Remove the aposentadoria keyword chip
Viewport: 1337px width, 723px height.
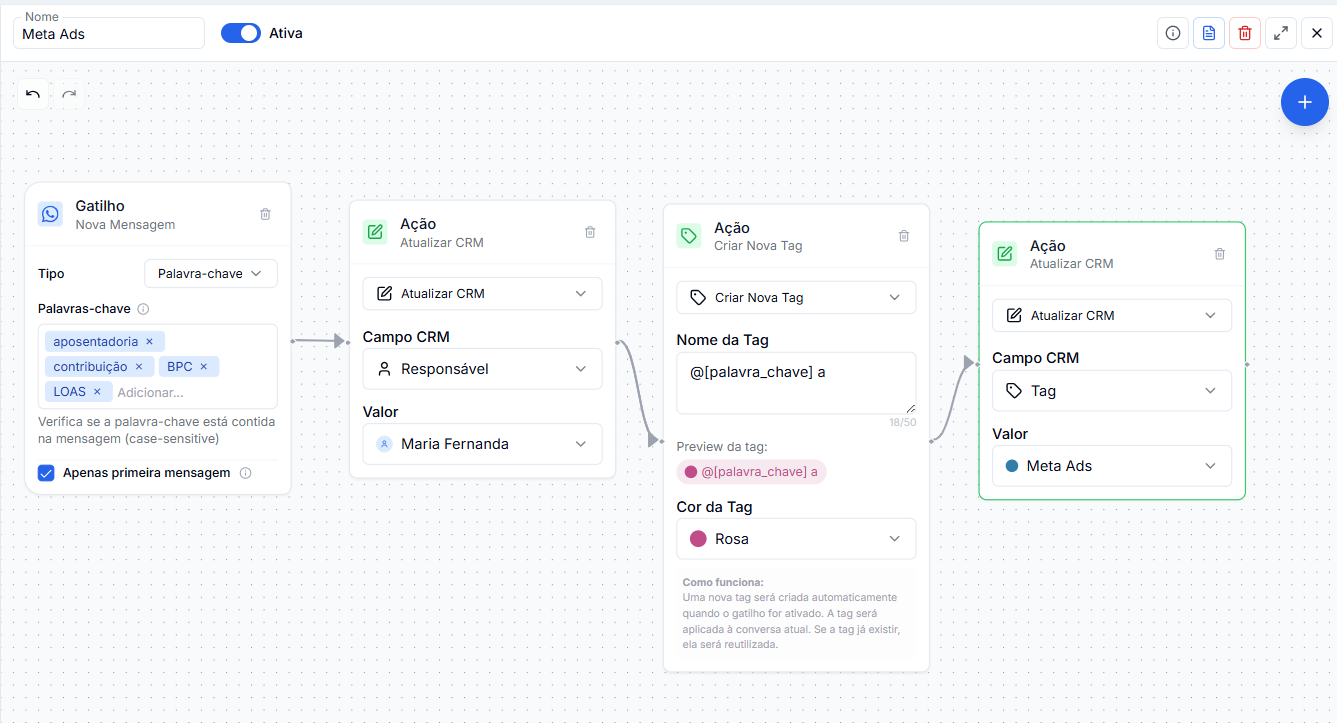(x=149, y=341)
